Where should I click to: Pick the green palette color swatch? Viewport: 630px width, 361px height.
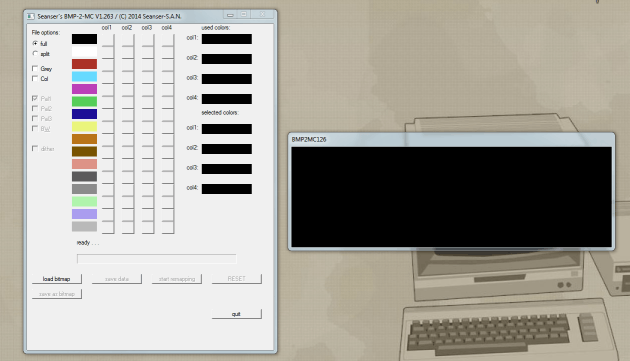pyautogui.click(x=84, y=101)
